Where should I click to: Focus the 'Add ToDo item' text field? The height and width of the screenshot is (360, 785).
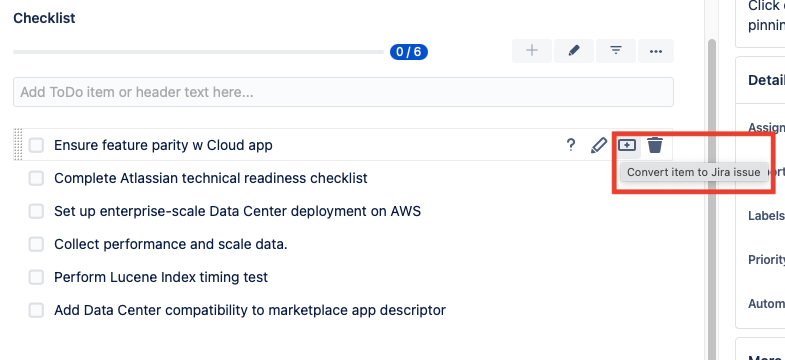coord(343,92)
